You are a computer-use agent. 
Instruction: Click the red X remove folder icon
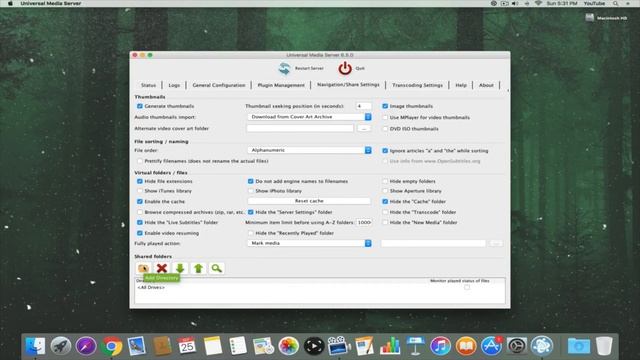point(162,268)
